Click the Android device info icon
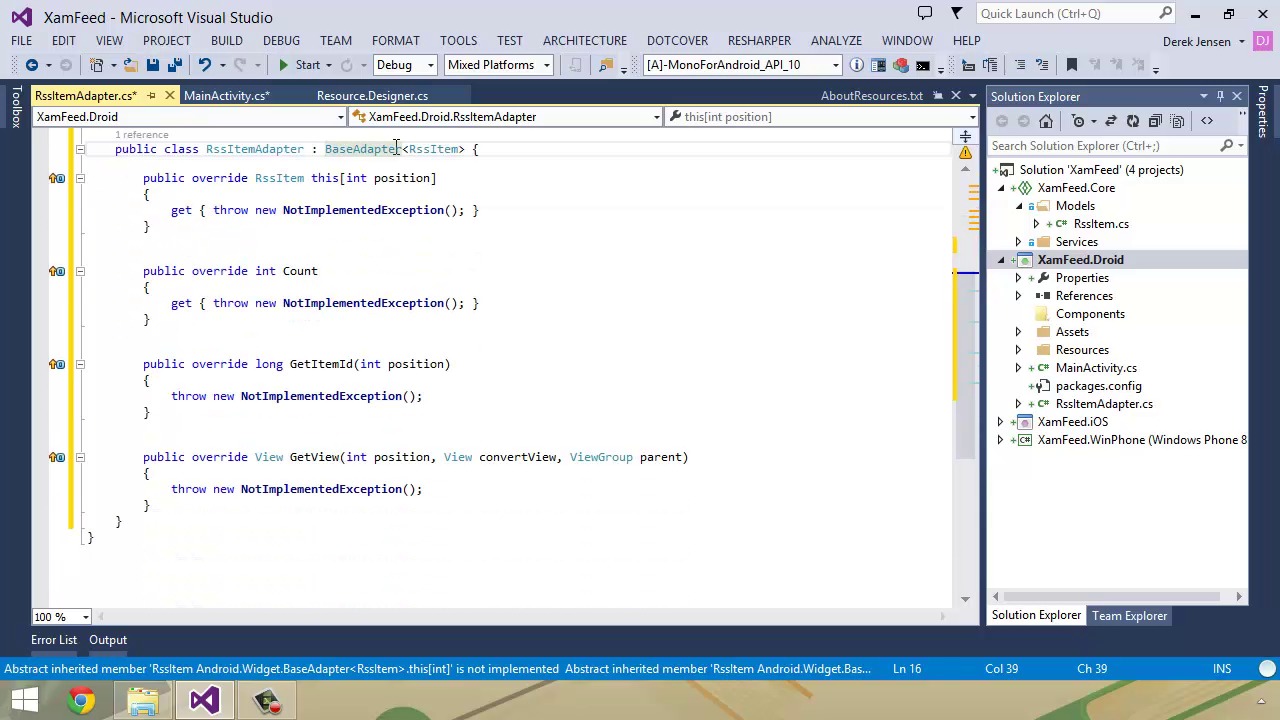This screenshot has height=720, width=1280. point(857,65)
